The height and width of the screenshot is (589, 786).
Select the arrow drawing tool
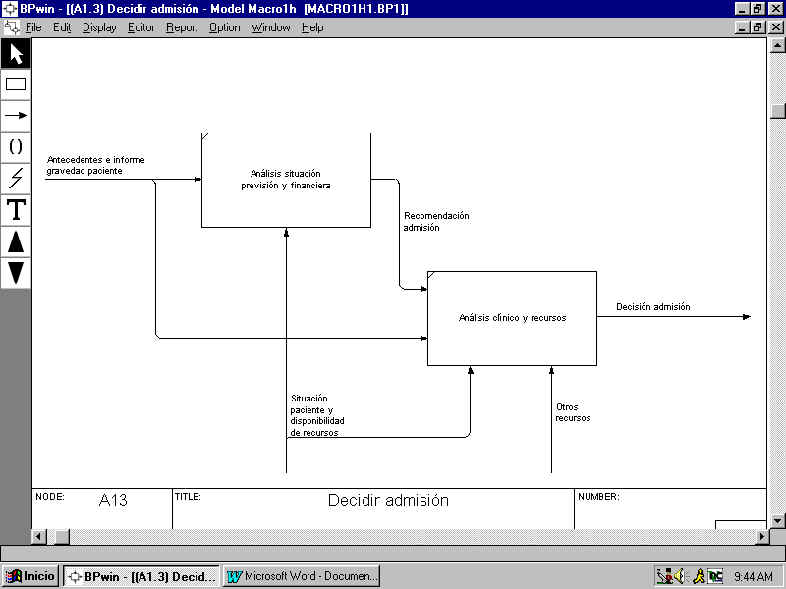[x=16, y=116]
